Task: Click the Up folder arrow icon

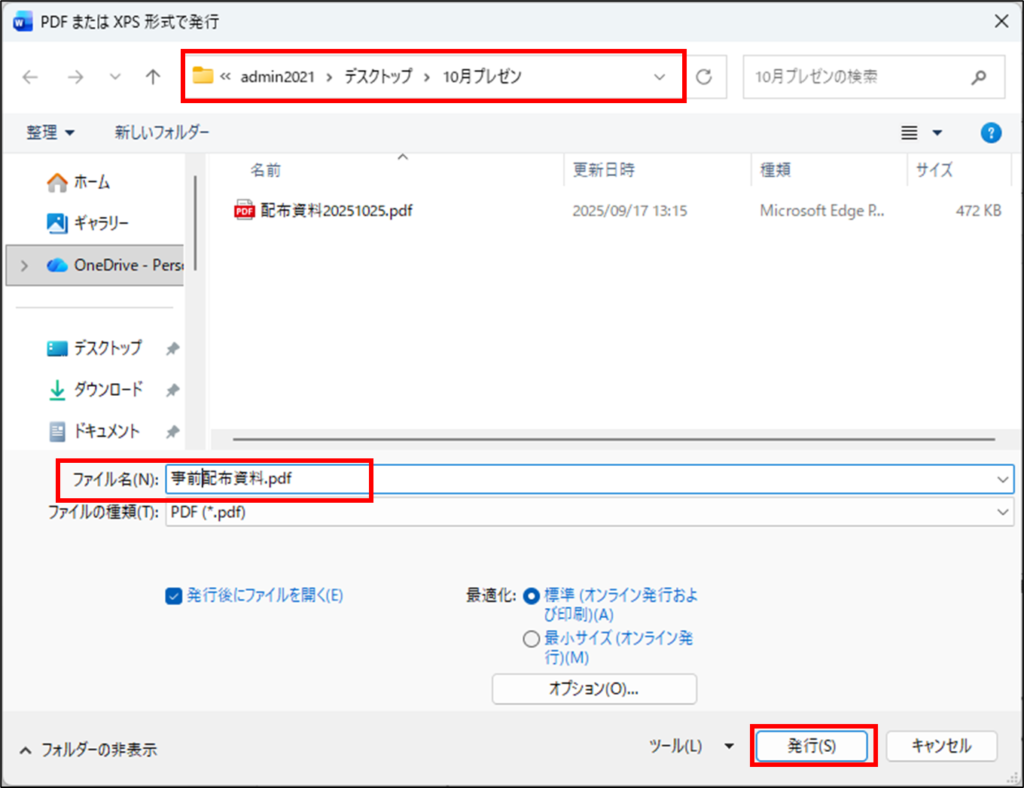Action: pos(153,77)
